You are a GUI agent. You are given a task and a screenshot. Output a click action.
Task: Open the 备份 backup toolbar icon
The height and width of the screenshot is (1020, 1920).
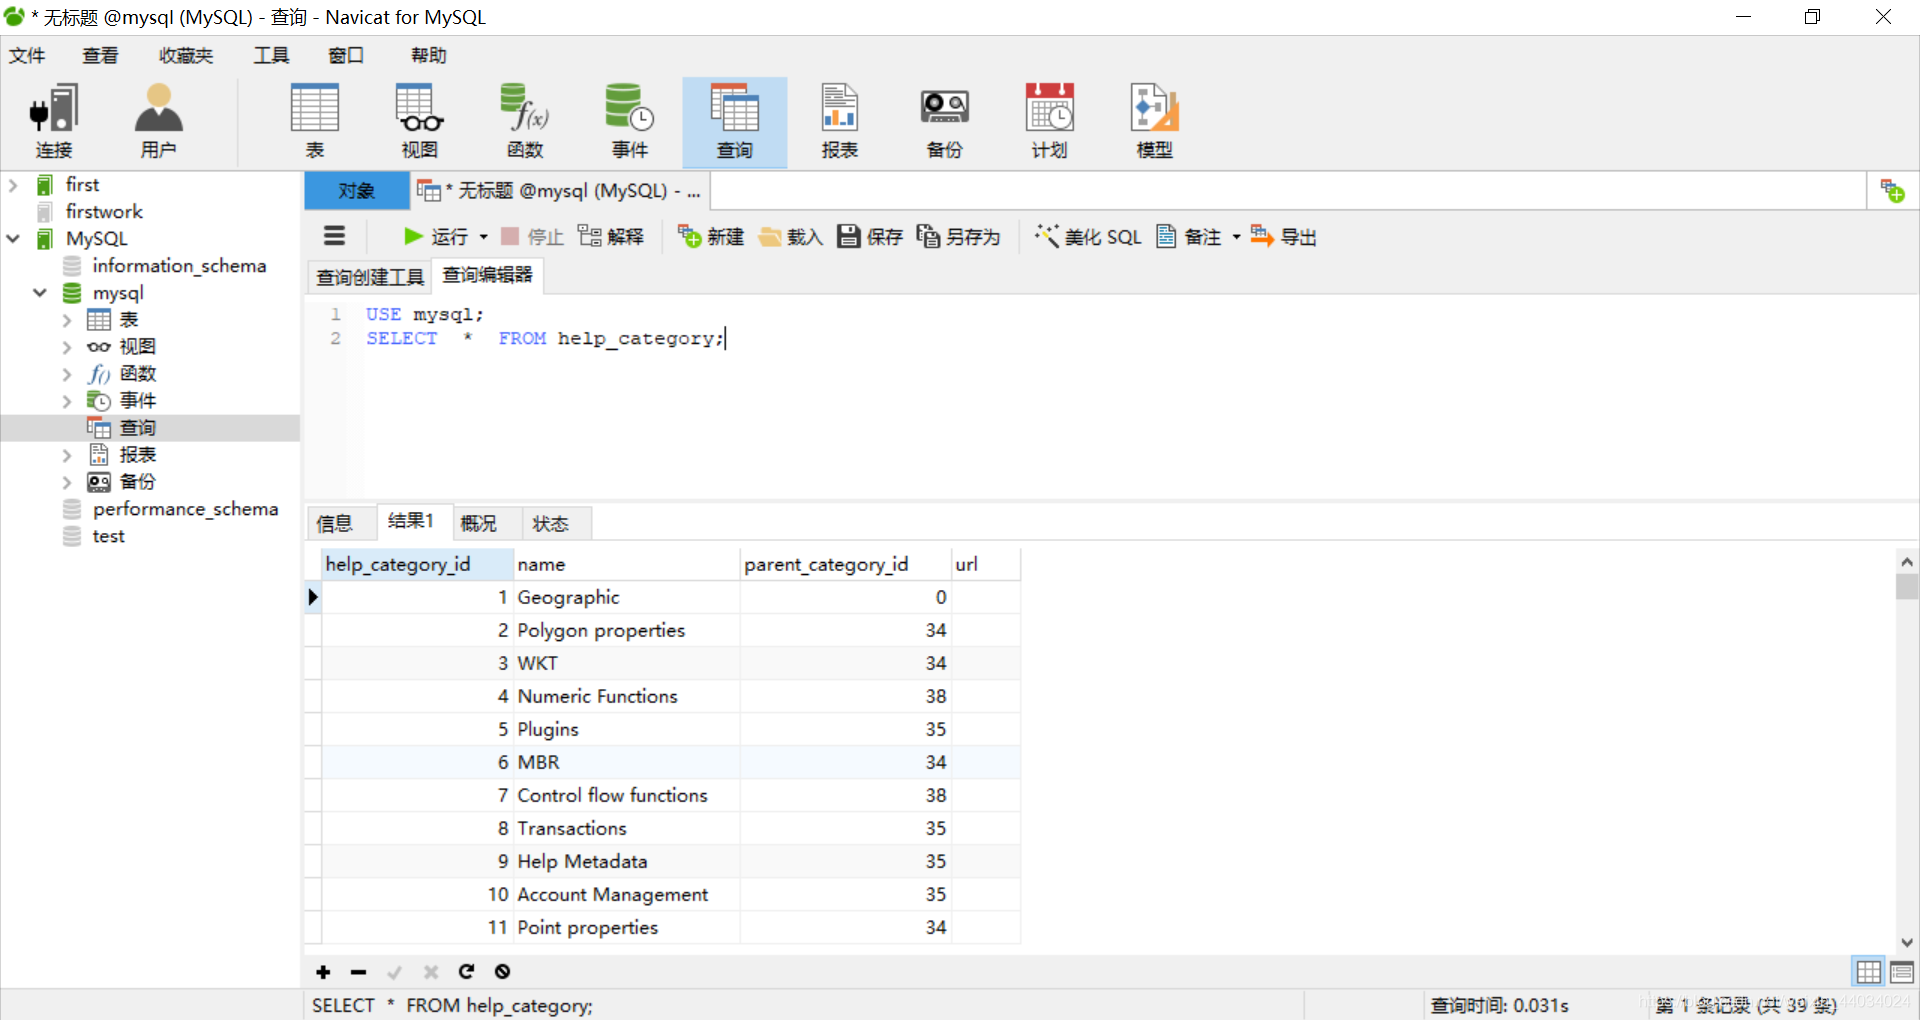945,122
